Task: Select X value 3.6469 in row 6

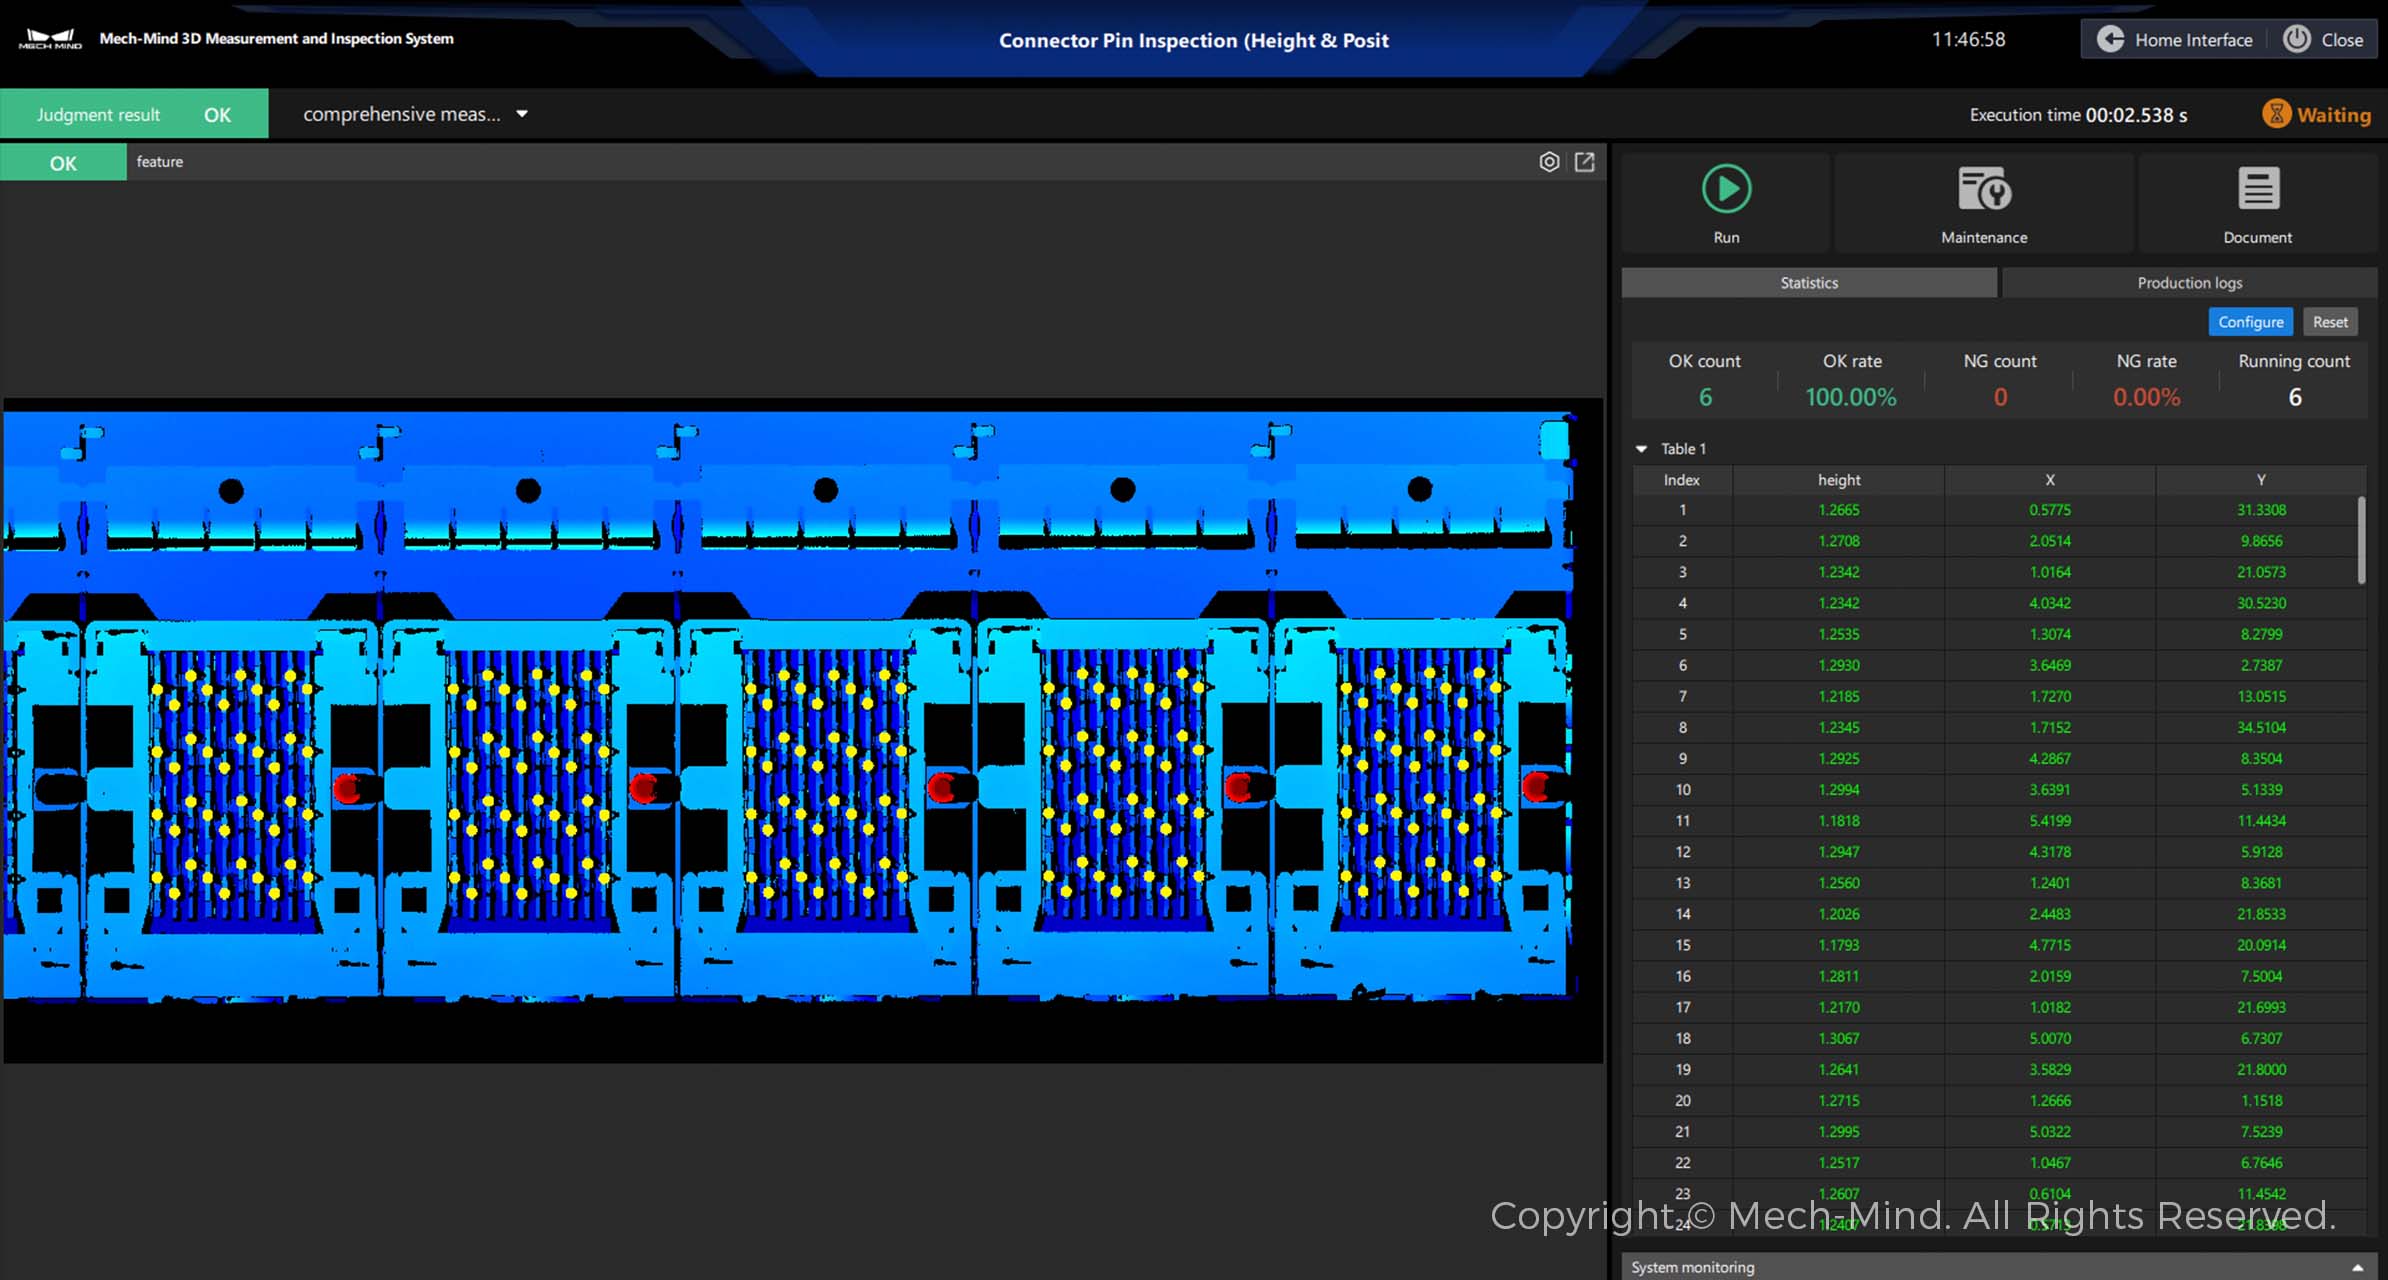Action: (2050, 665)
